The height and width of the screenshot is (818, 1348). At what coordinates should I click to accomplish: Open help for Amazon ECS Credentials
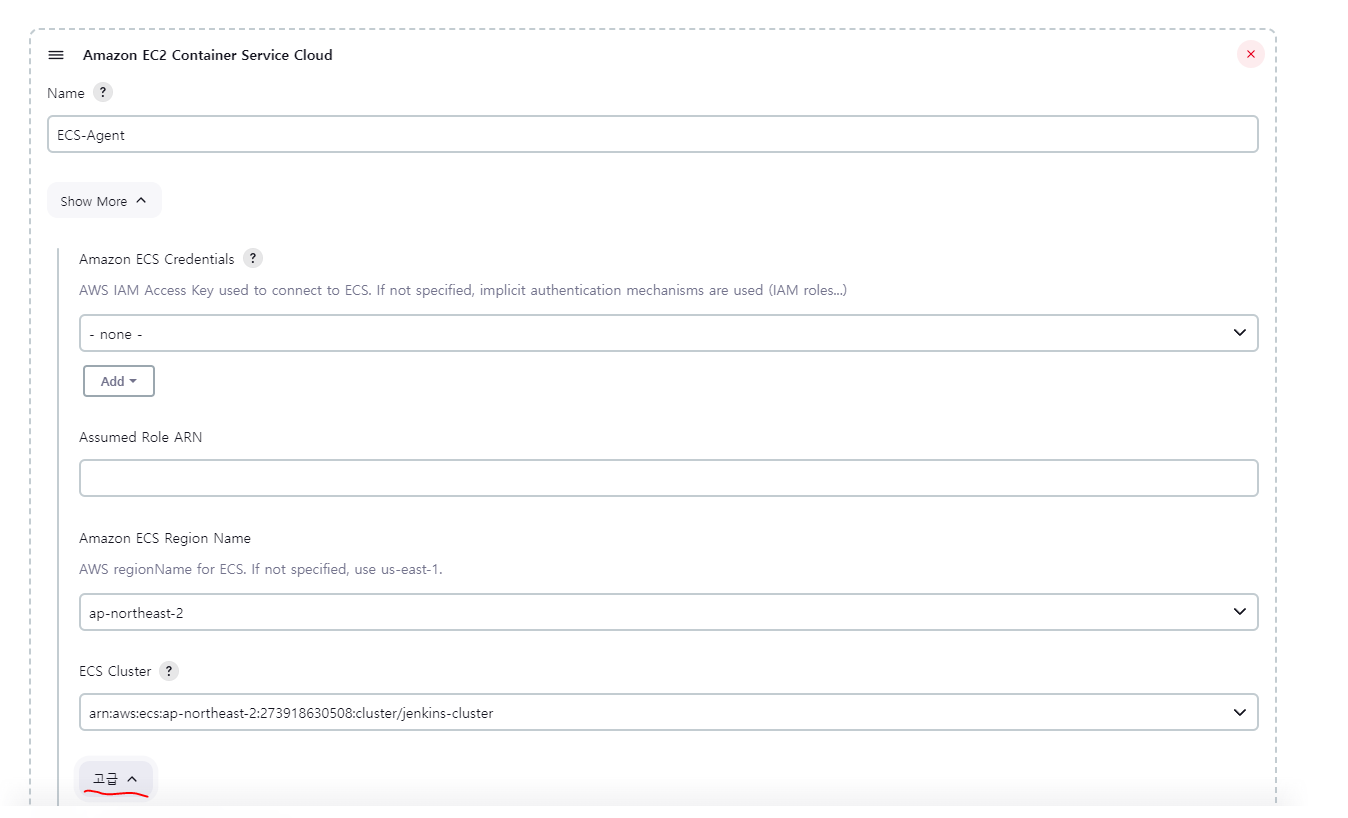(x=253, y=258)
